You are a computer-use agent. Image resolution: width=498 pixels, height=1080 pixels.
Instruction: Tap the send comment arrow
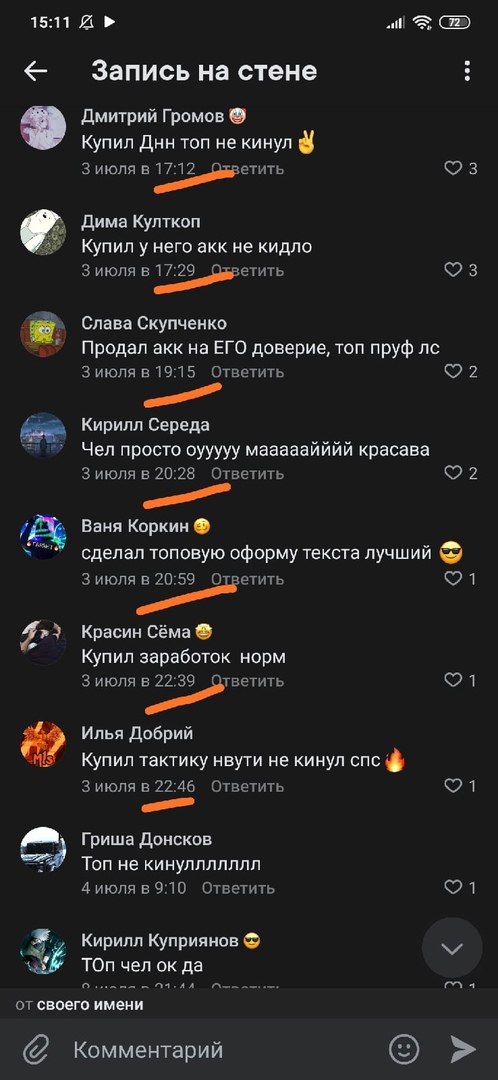[464, 1049]
